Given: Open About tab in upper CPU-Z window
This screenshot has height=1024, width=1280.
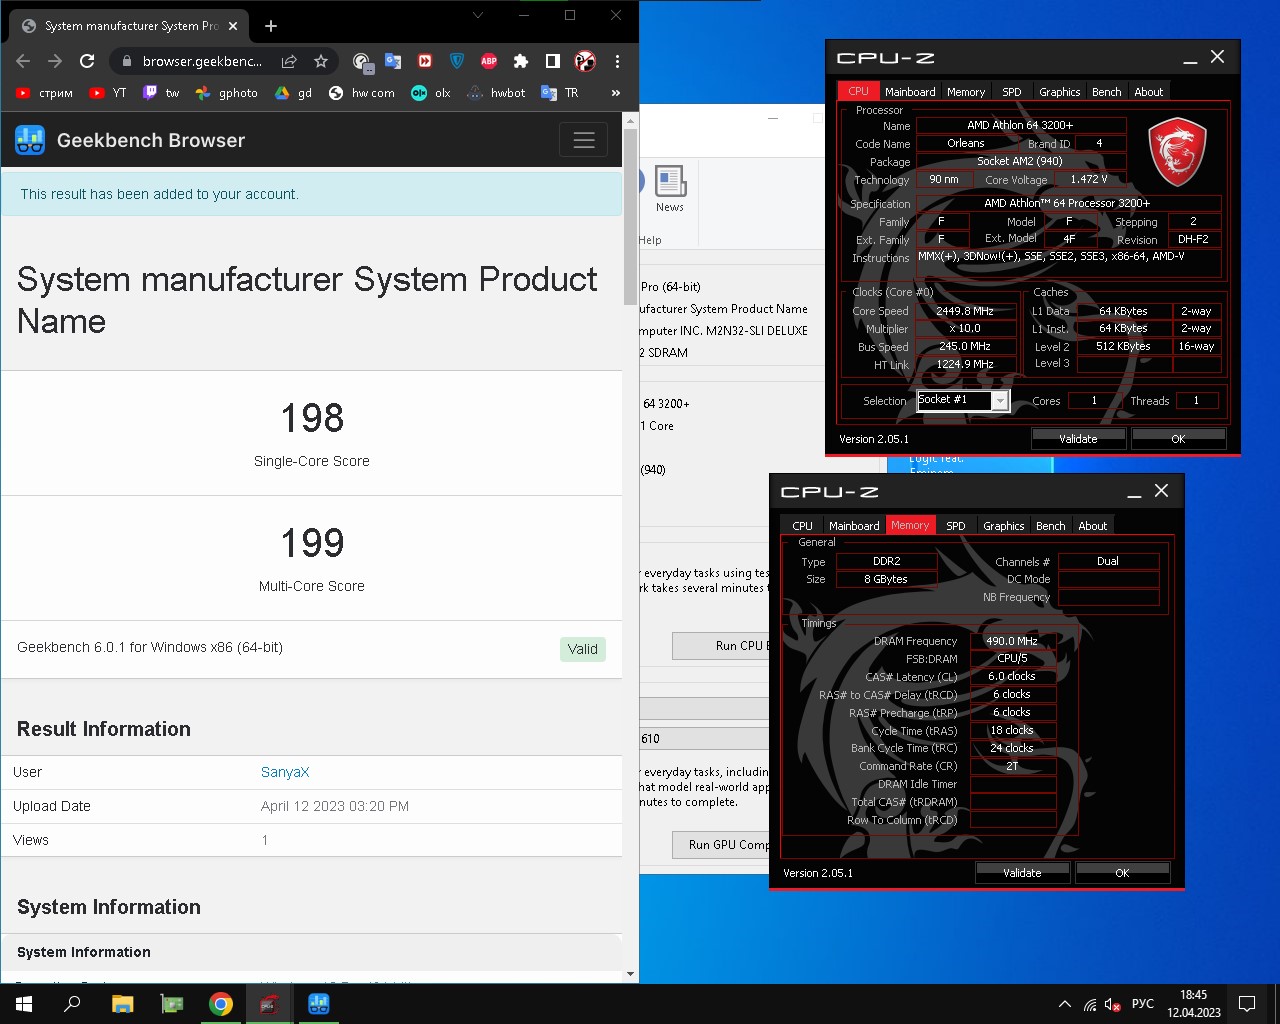Looking at the screenshot, I should [x=1148, y=91].
